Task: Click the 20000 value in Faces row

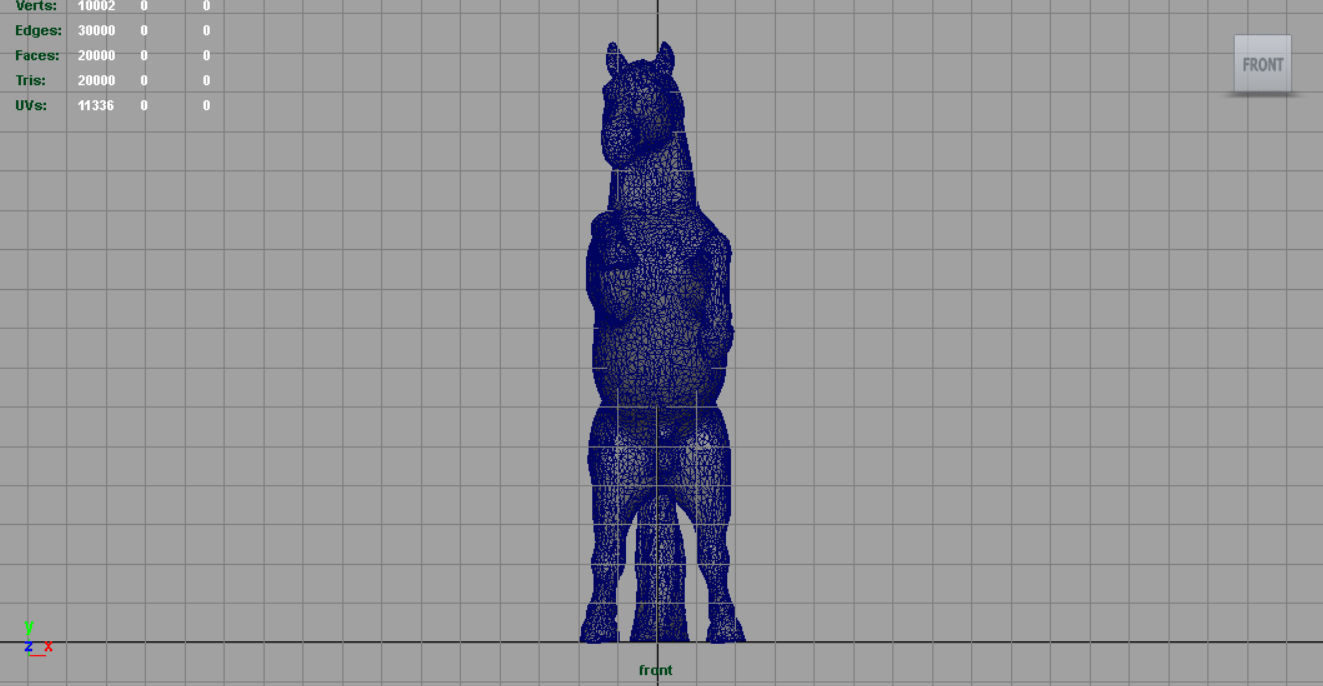Action: (96, 56)
